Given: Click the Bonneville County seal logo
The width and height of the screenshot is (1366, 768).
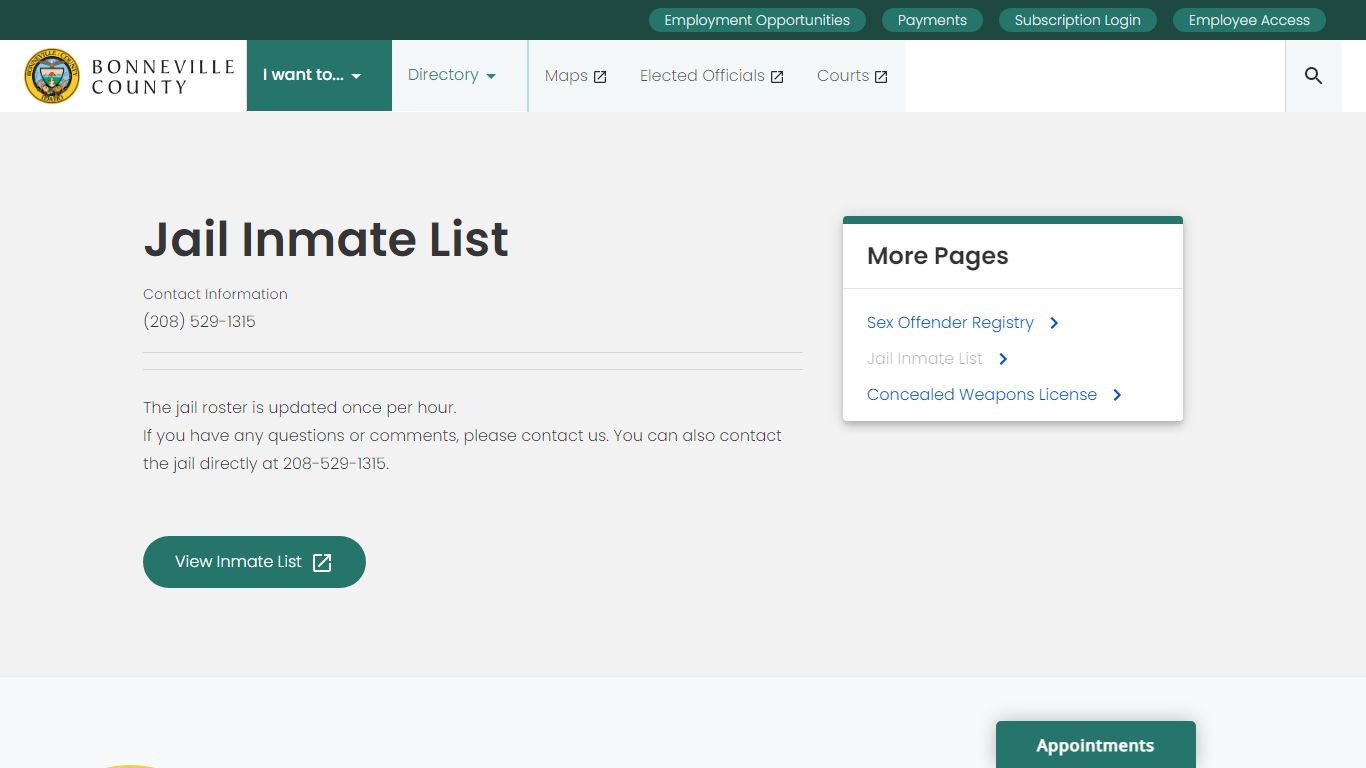Looking at the screenshot, I should pos(52,76).
